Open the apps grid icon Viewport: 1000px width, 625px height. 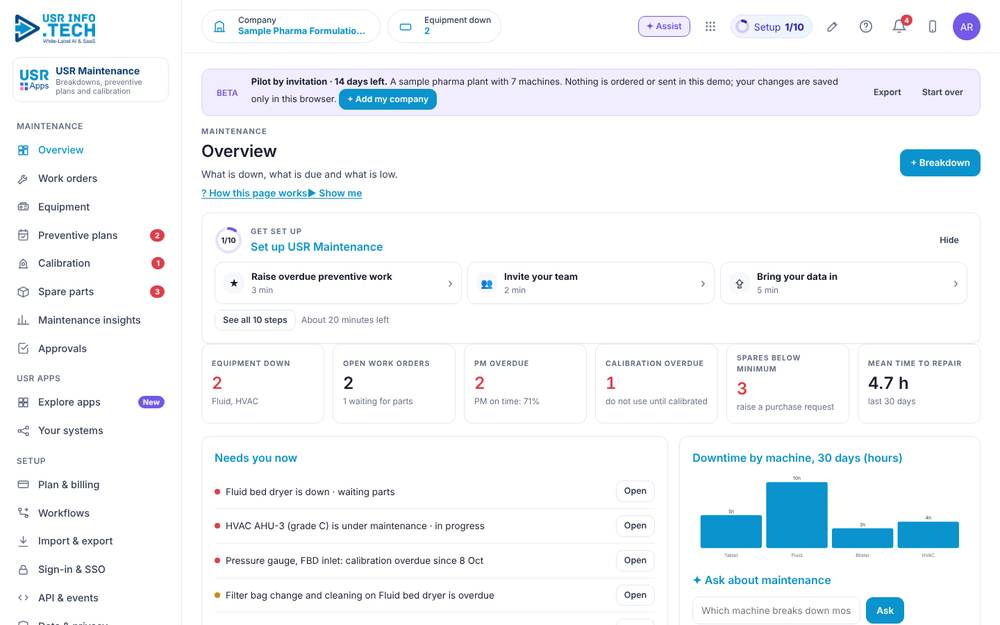tap(710, 26)
